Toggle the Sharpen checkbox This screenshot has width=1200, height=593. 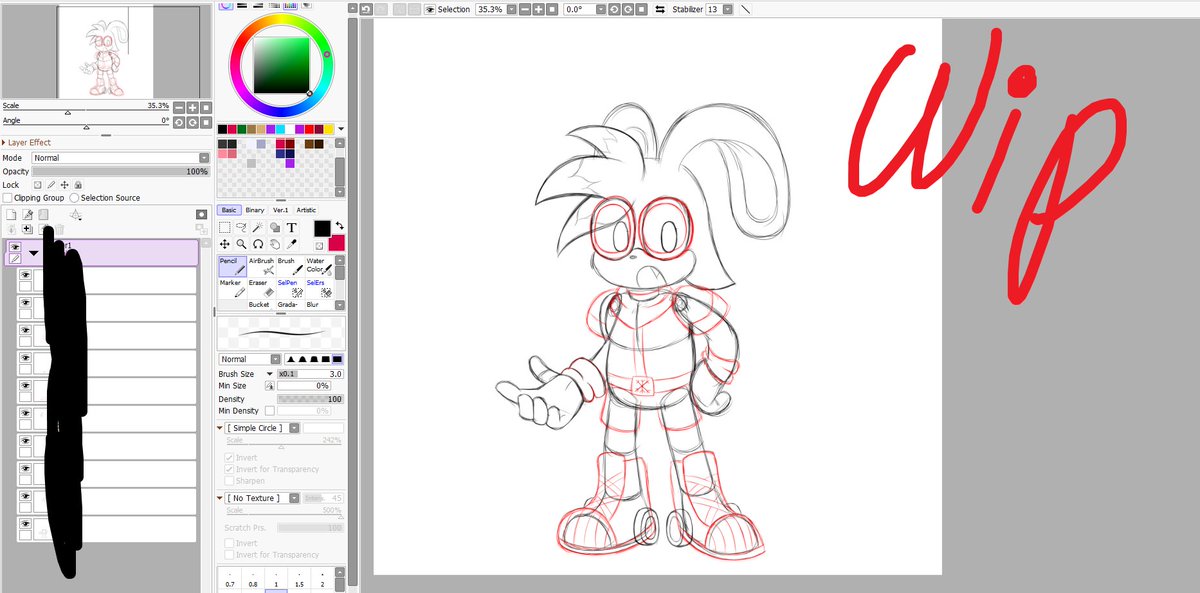click(x=229, y=481)
